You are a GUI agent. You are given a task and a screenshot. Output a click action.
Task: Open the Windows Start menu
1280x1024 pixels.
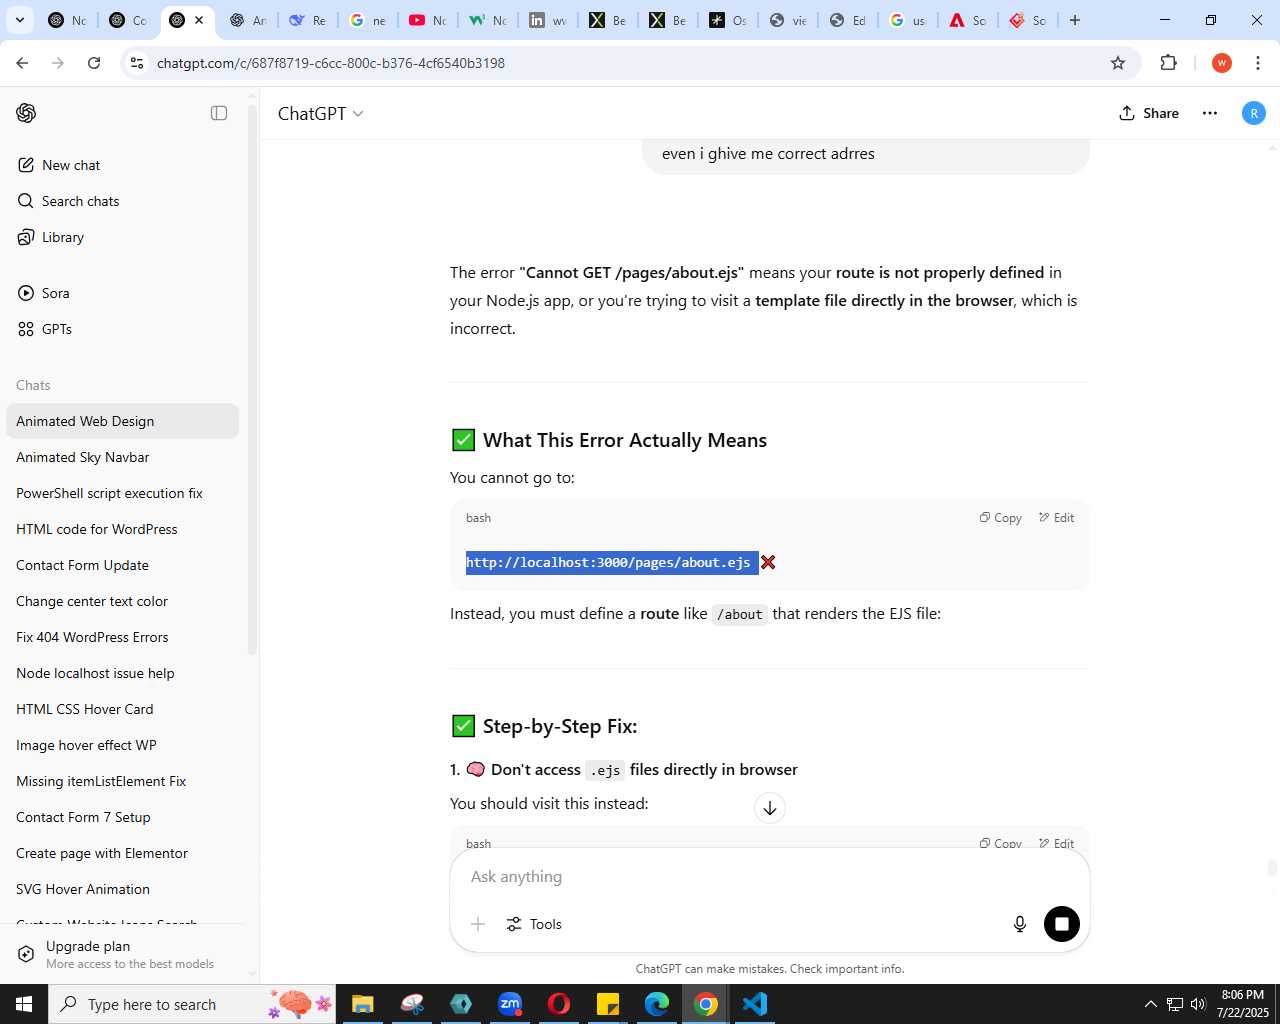coord(24,1004)
